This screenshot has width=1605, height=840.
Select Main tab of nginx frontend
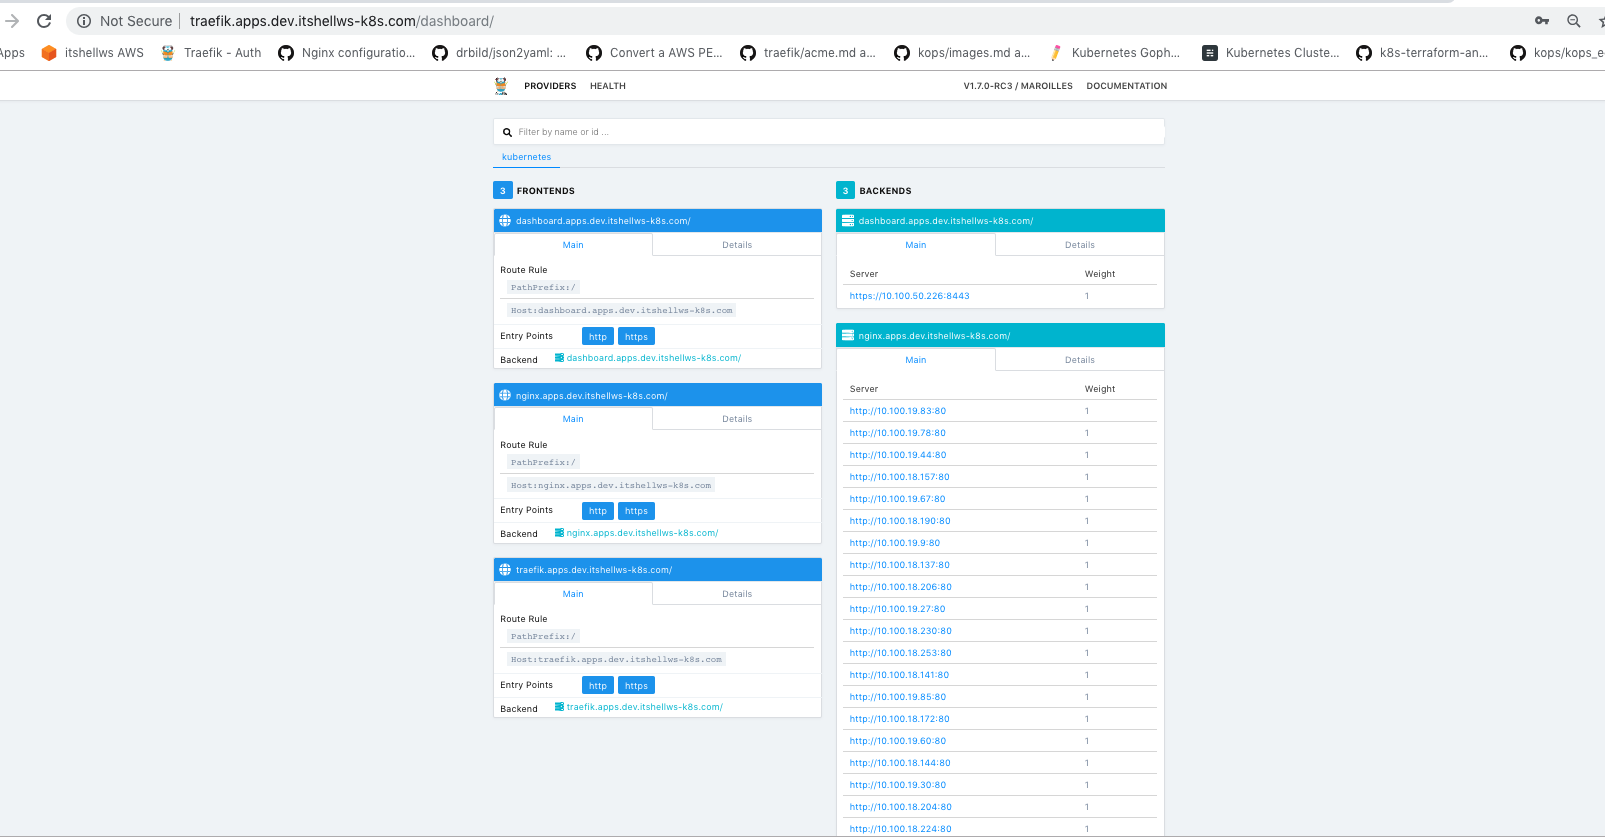tap(573, 419)
